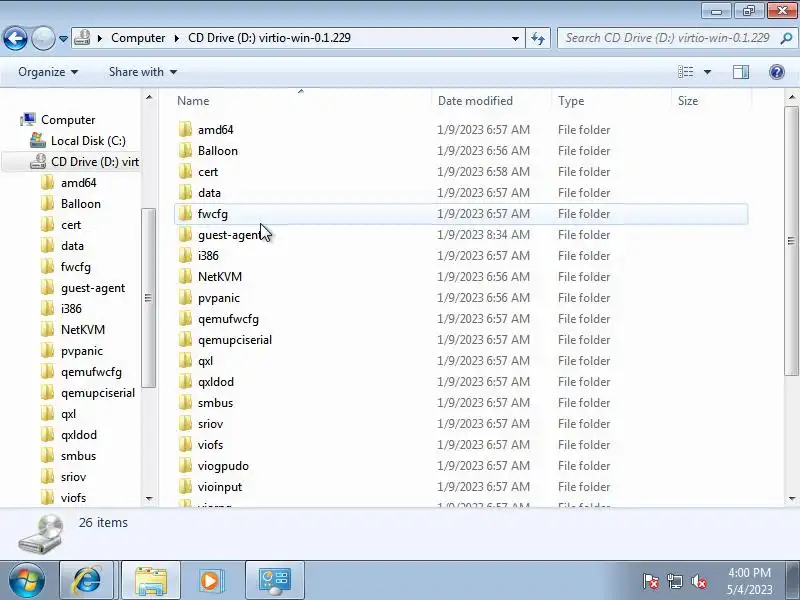Click the data folder icon in file list
Viewport: 800px width, 600px height.
pyautogui.click(x=186, y=192)
